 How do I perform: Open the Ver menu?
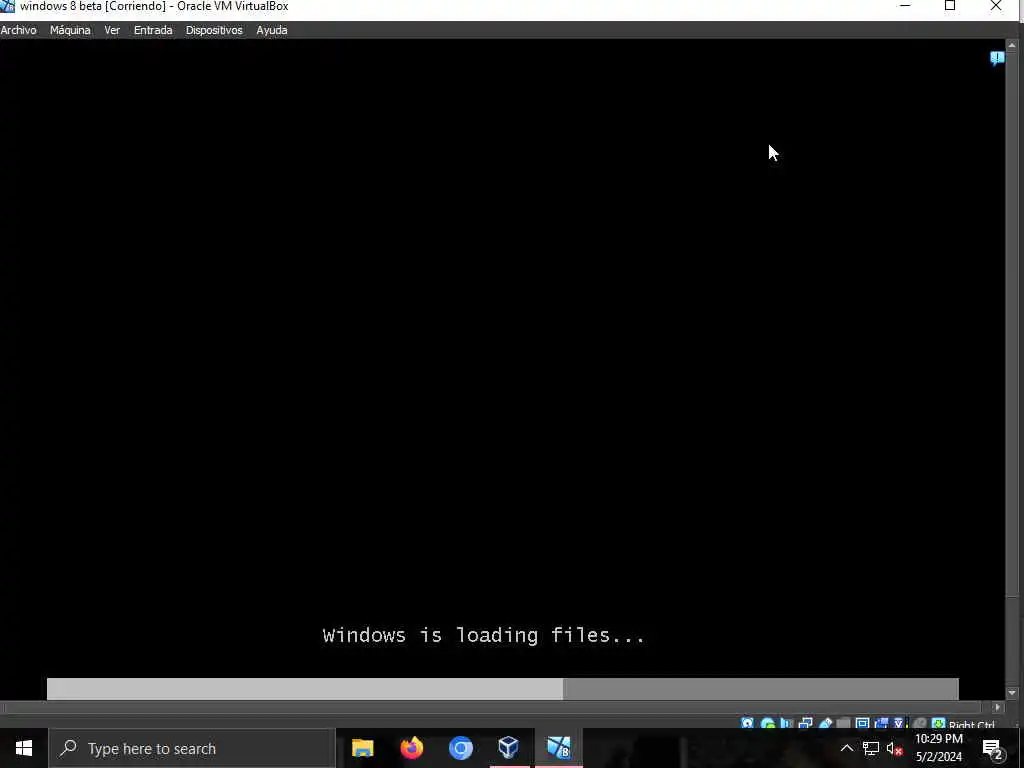click(112, 30)
